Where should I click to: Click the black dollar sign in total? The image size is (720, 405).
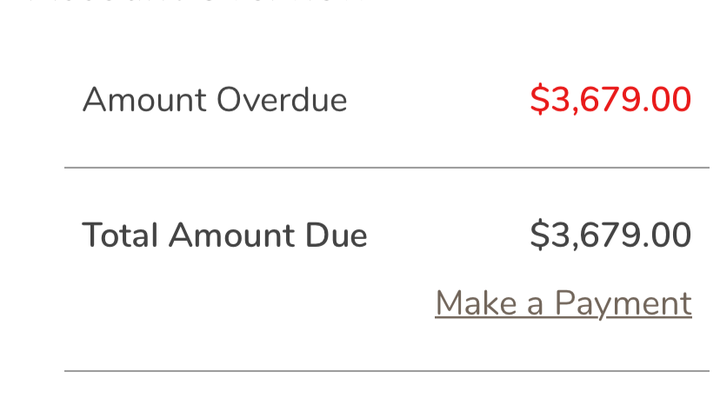click(540, 235)
